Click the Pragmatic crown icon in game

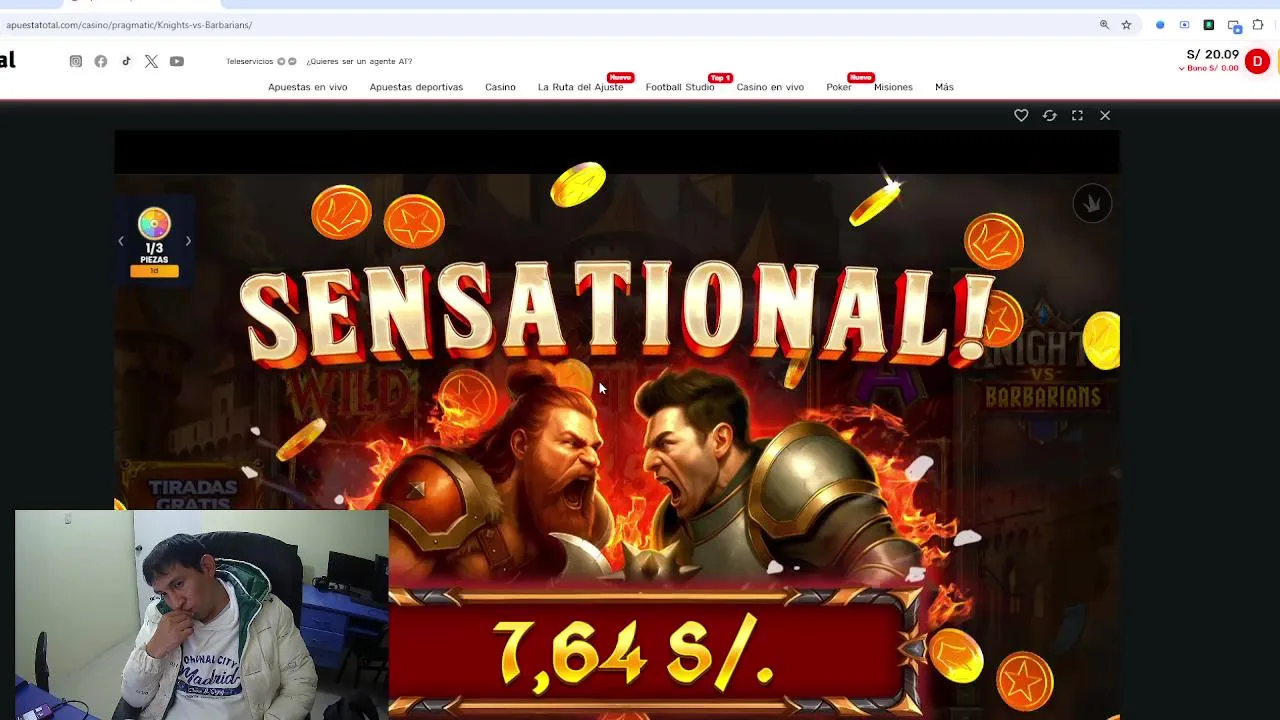(x=1092, y=204)
